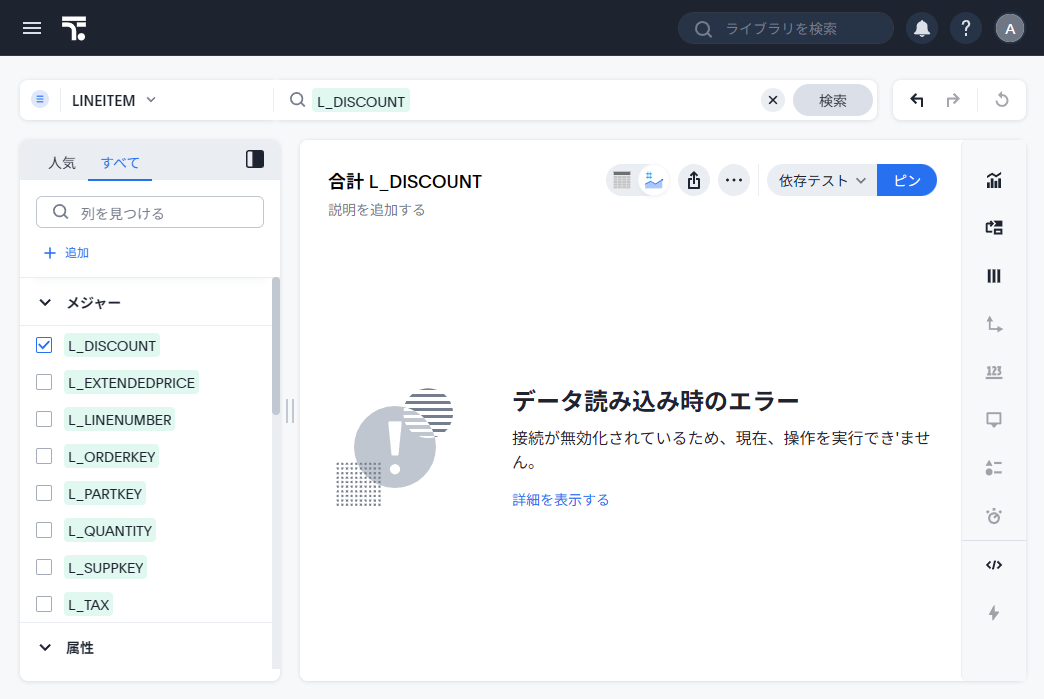The height and width of the screenshot is (699, 1044).
Task: Open the 依存テスト dropdown
Action: [x=821, y=180]
